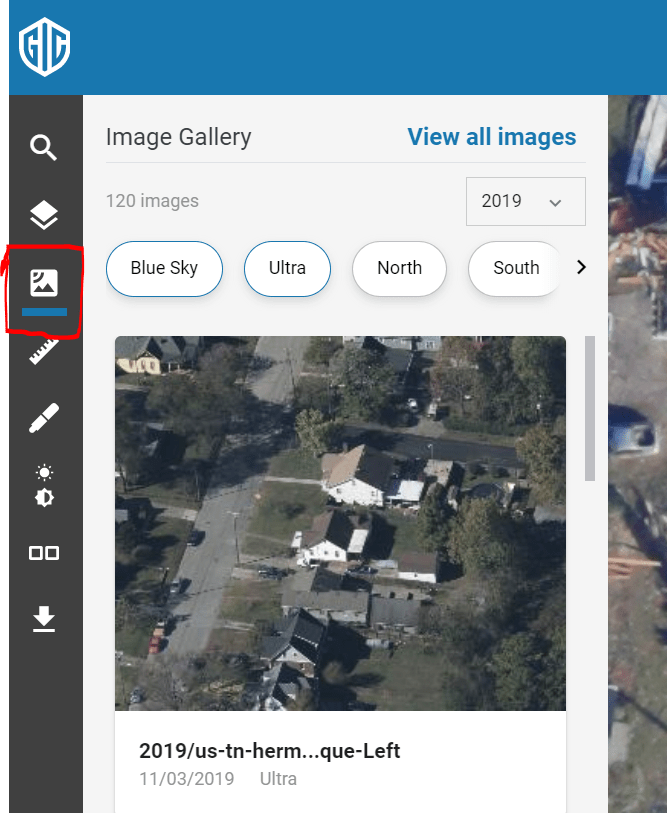Click the gallery vertical scrollbar
667x813 pixels.
[589, 408]
